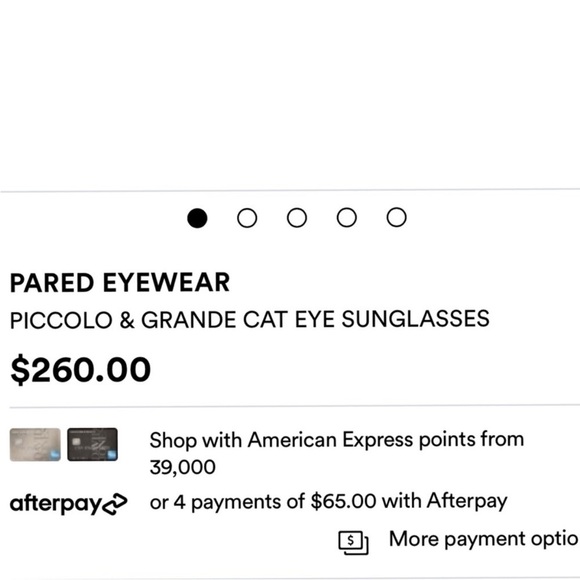Select the first filled carousel dot
The width and height of the screenshot is (580, 580).
coord(197,218)
